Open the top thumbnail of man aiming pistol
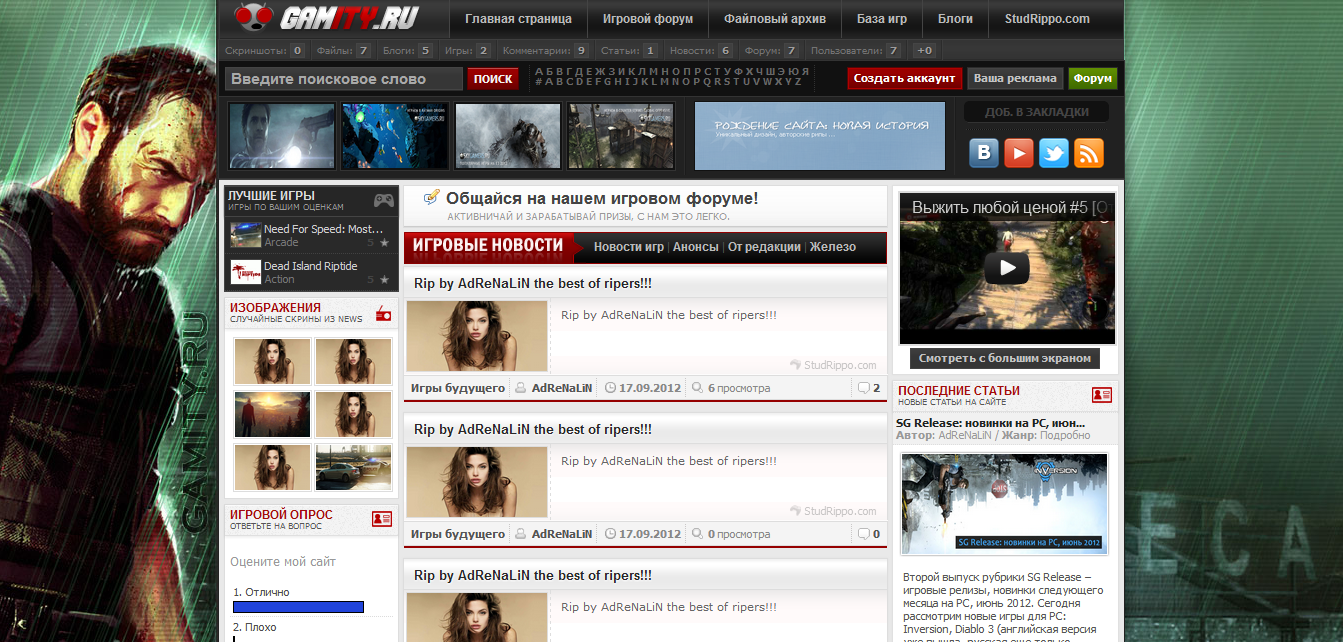The height and width of the screenshot is (642, 1343). [x=282, y=135]
